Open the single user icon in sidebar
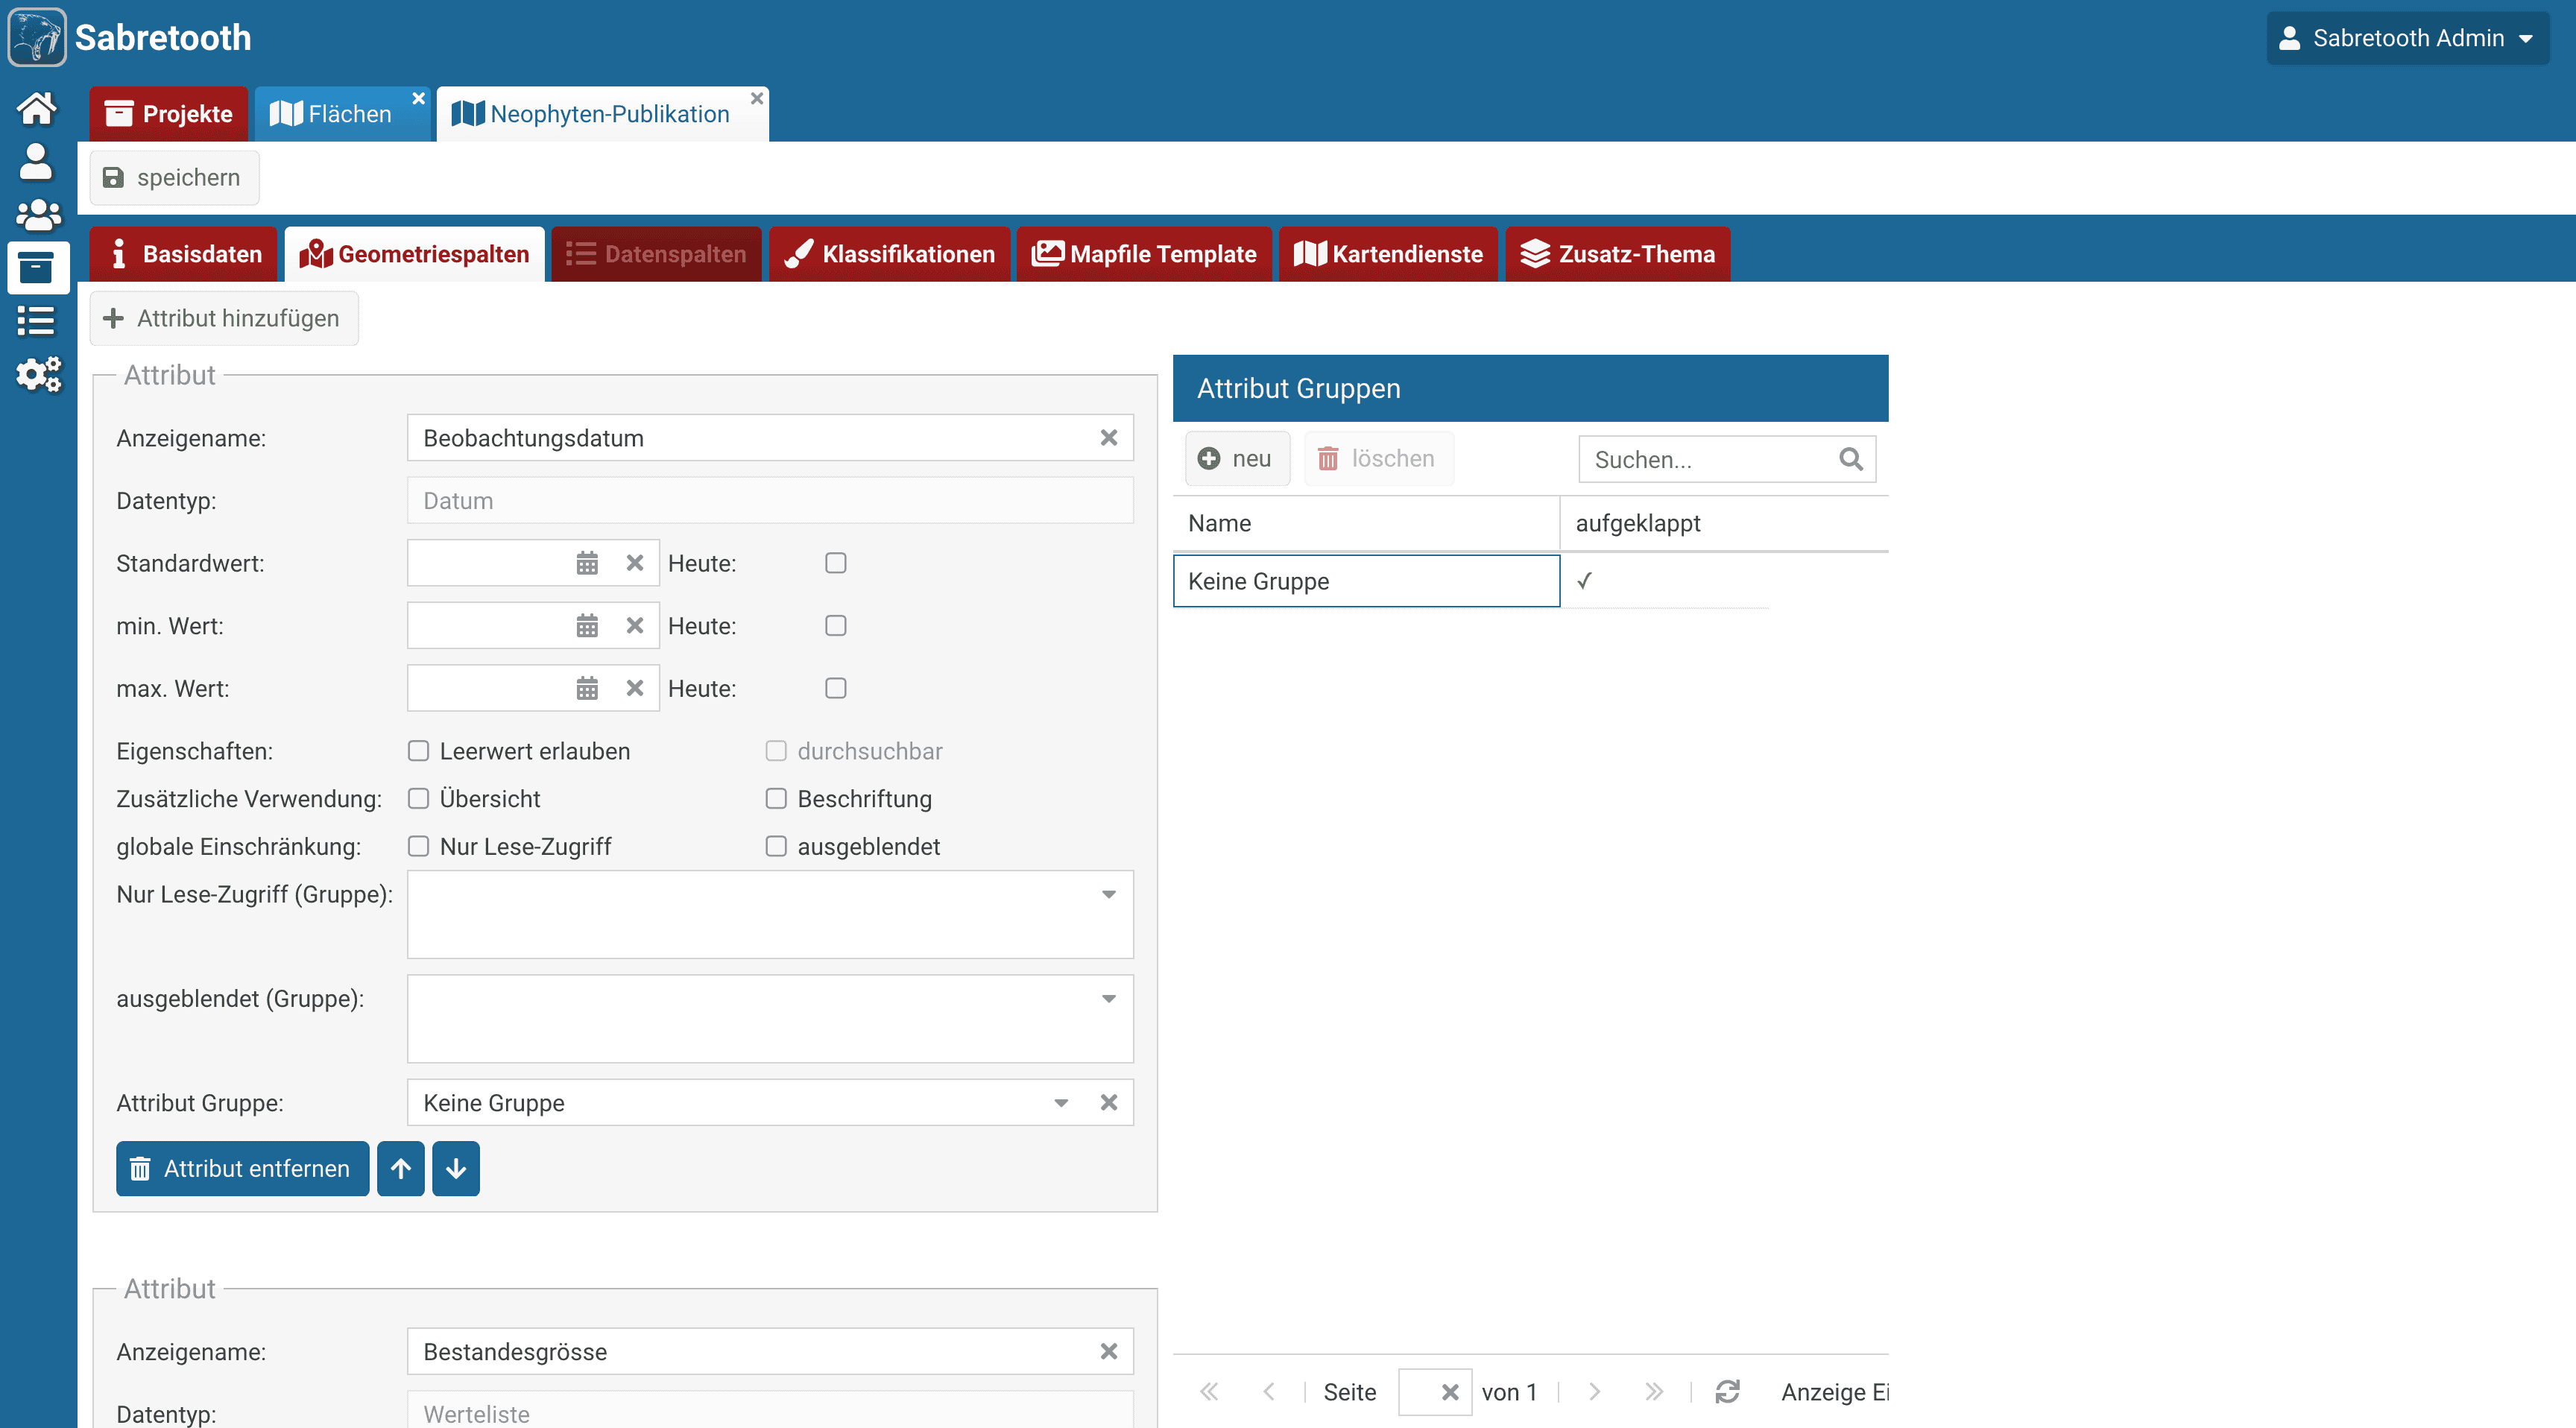The image size is (2576, 1428). click(x=37, y=161)
